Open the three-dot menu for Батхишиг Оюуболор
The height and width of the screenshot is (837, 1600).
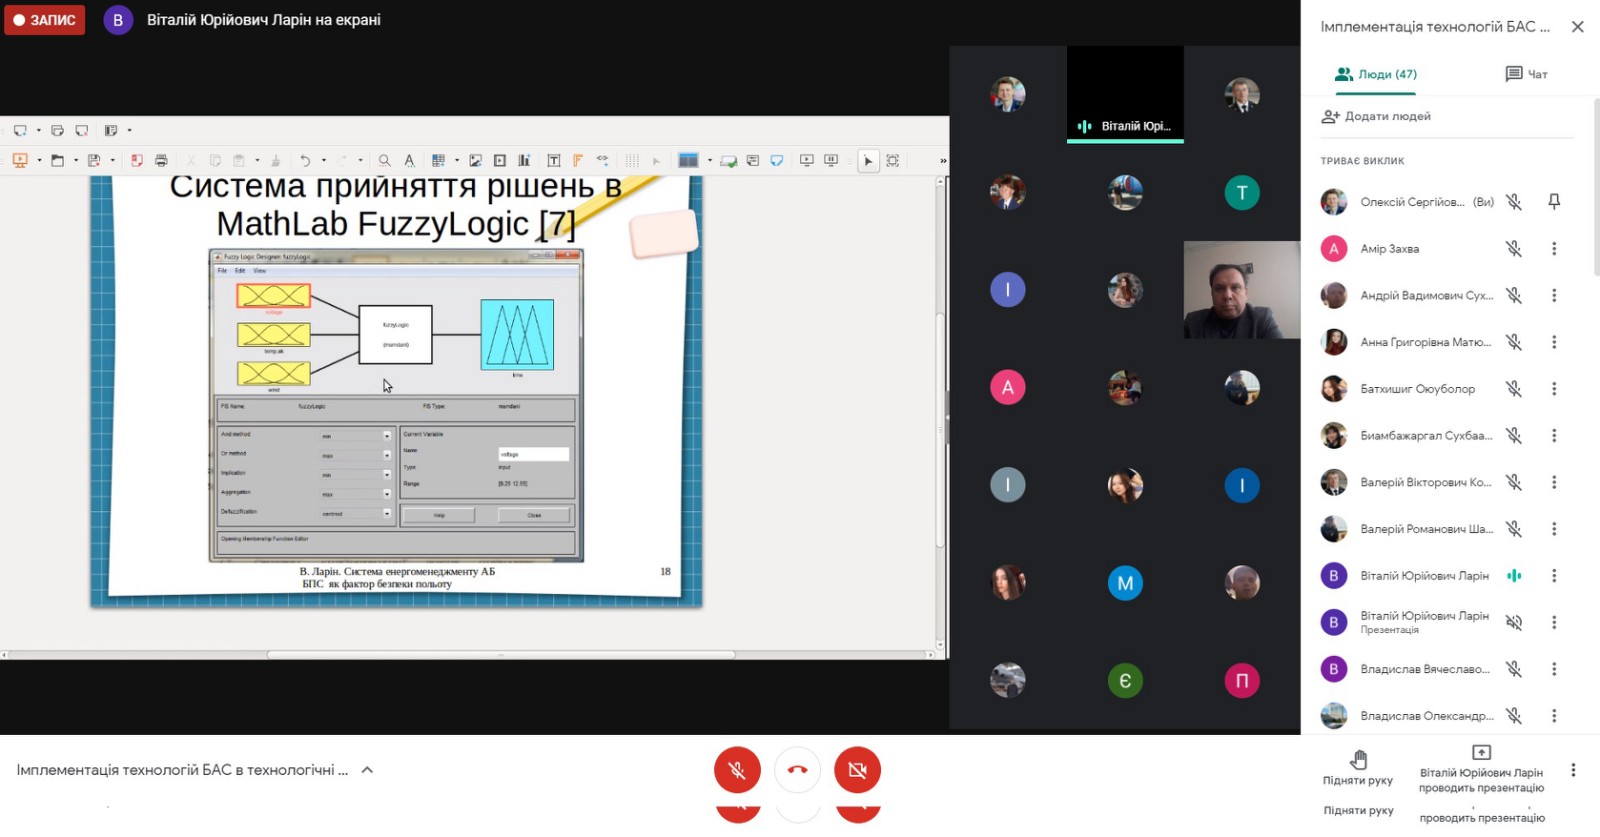pos(1554,389)
